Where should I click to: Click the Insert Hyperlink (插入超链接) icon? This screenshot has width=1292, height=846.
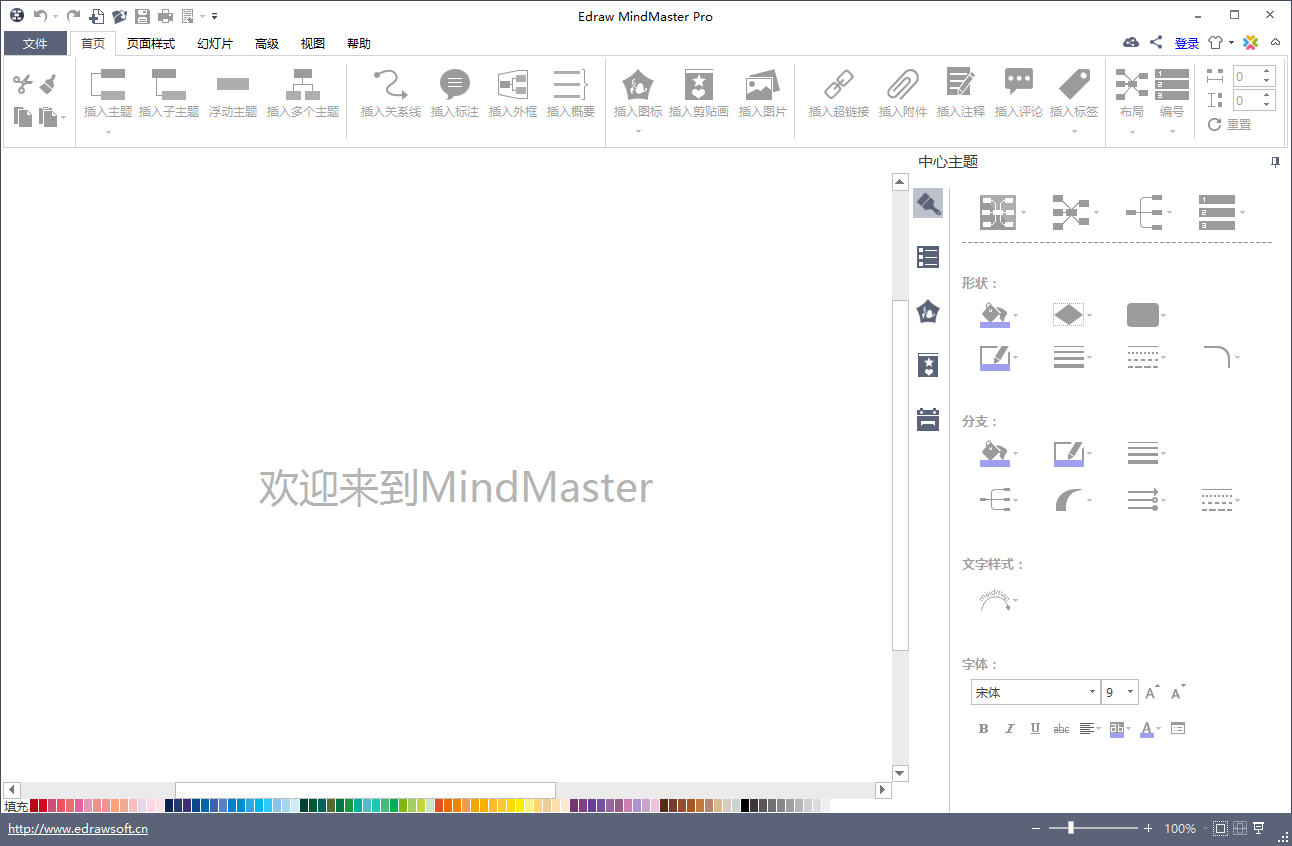click(x=839, y=85)
